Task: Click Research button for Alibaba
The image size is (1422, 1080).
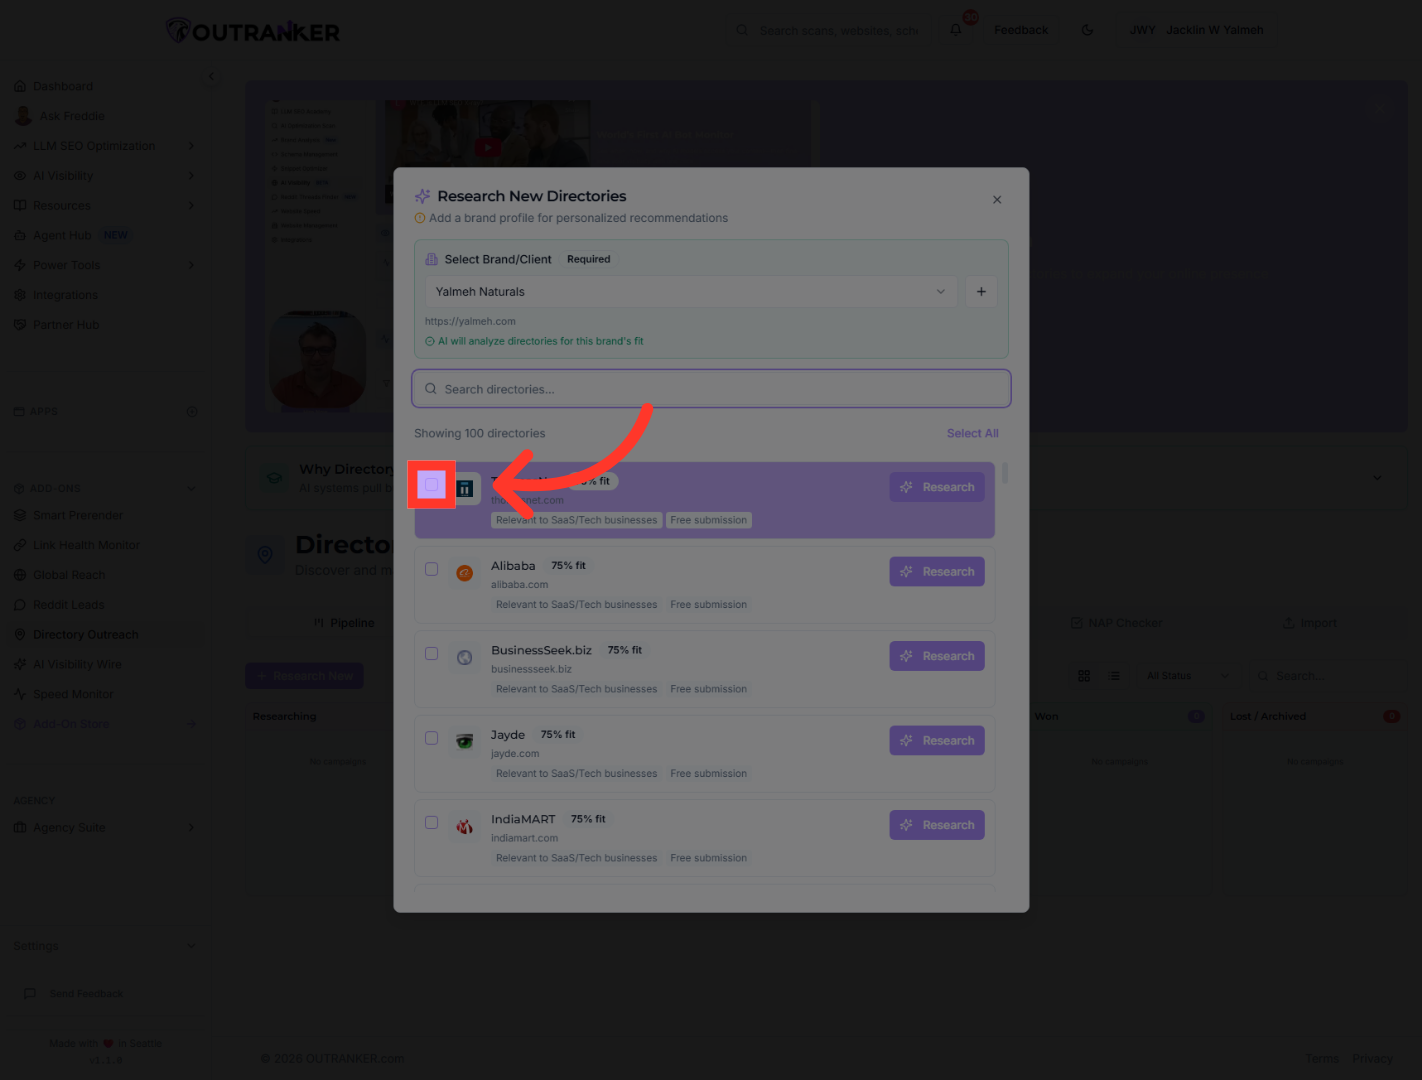Action: 937,572
